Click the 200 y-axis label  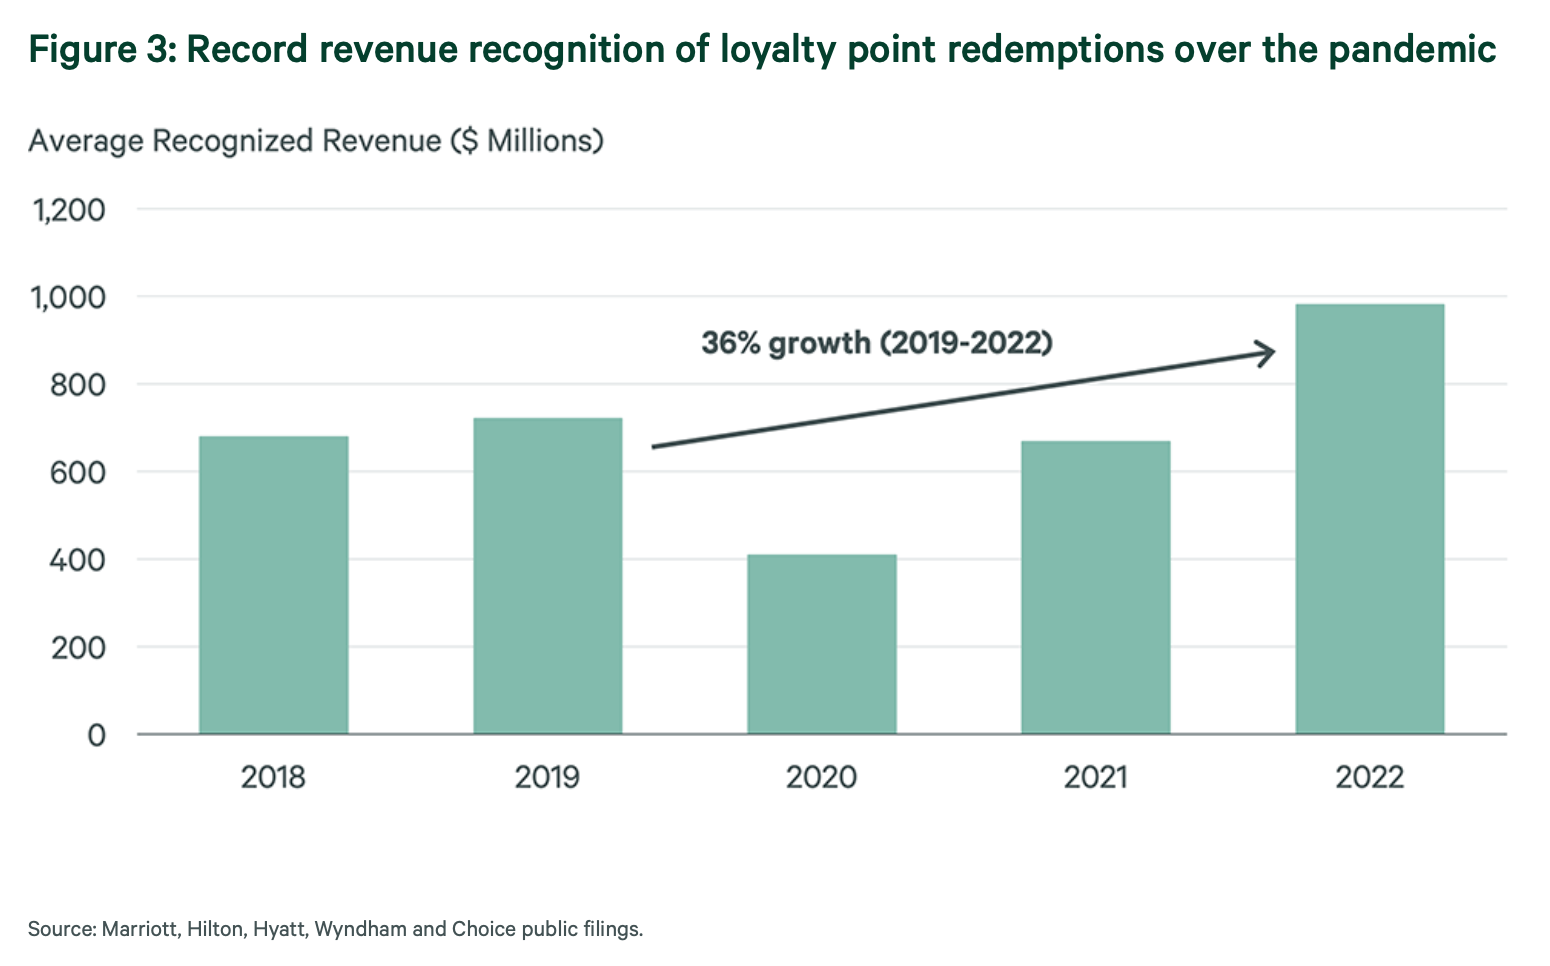coord(77,647)
